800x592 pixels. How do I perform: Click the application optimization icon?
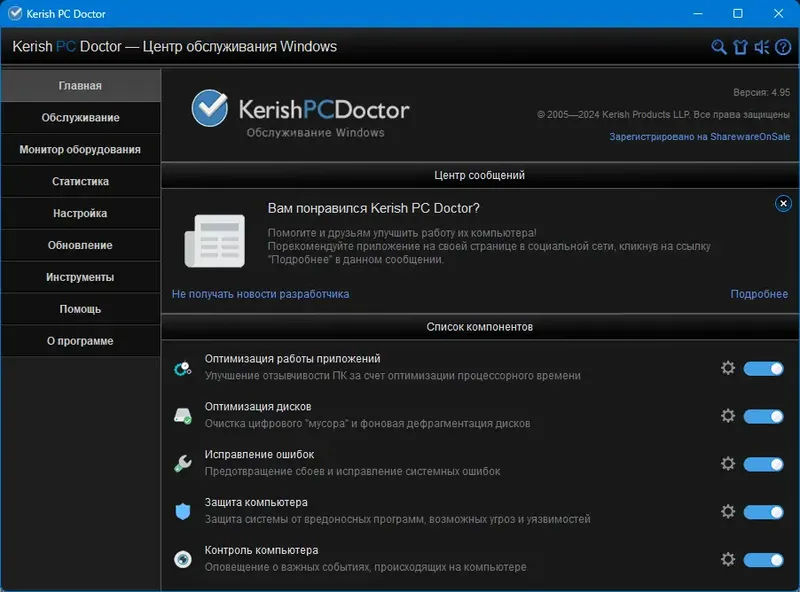click(x=182, y=368)
